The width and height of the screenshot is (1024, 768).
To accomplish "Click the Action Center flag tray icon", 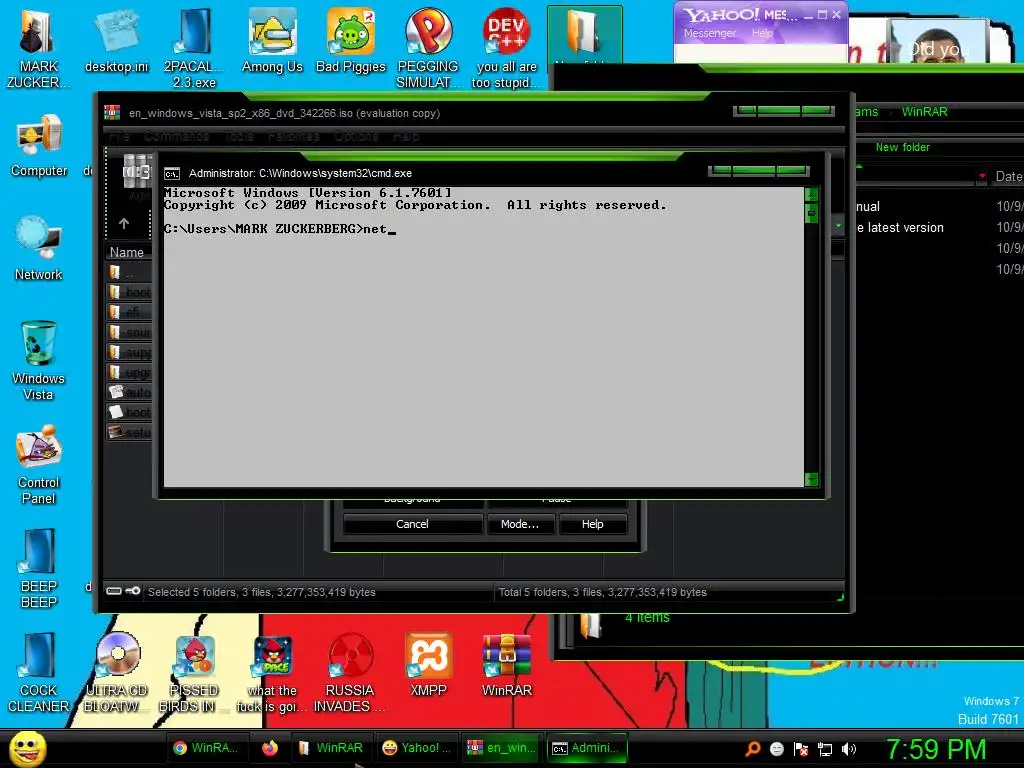I will tap(801, 749).
